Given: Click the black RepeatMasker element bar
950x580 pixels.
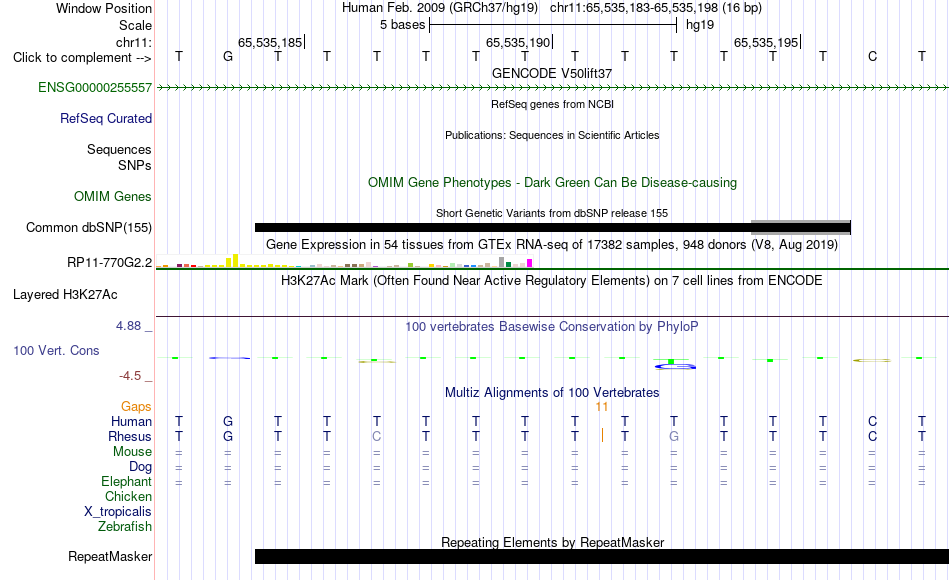Looking at the screenshot, I should [602, 557].
